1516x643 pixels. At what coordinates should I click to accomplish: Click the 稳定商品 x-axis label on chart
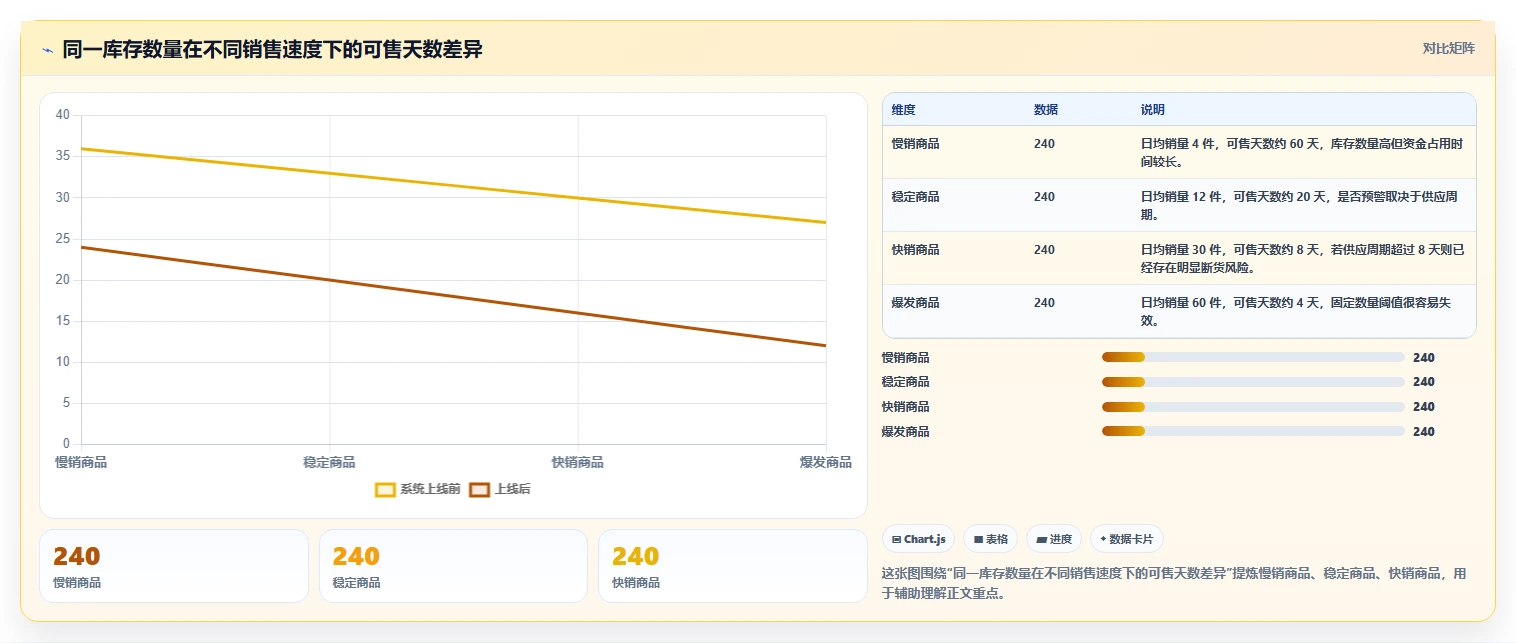[x=329, y=462]
